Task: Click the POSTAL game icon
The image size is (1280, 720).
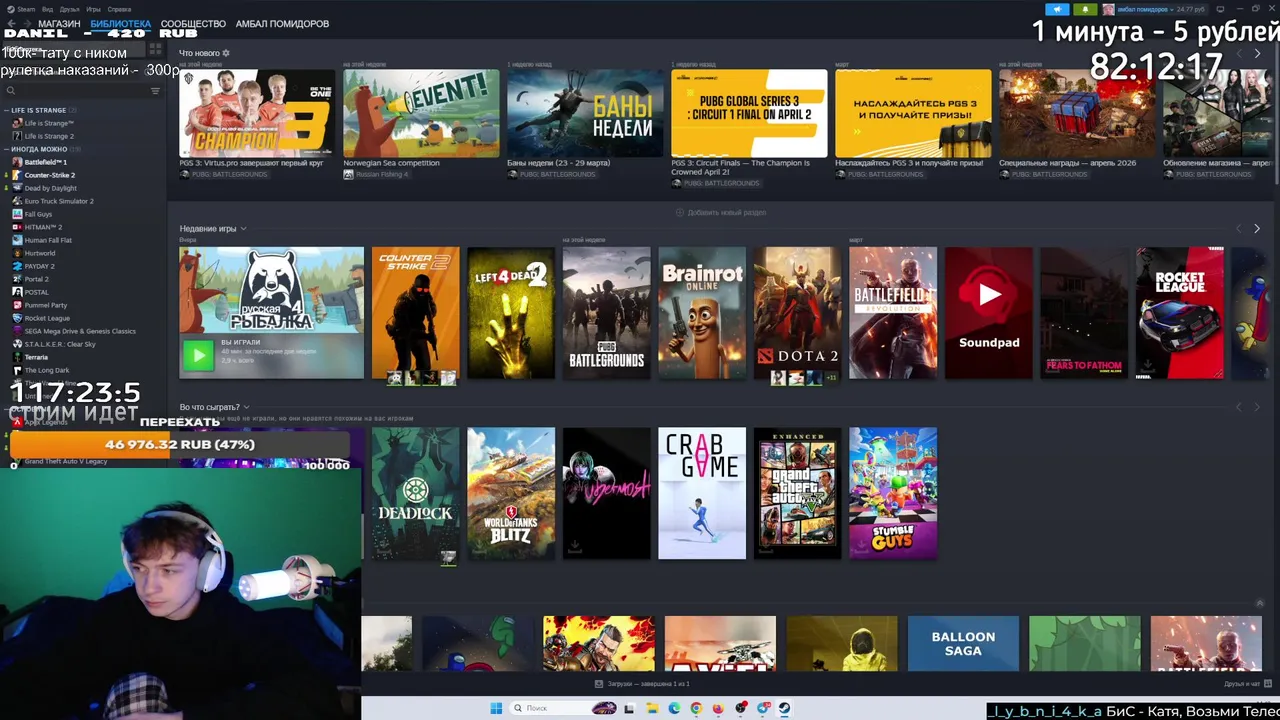Action: click(17, 292)
